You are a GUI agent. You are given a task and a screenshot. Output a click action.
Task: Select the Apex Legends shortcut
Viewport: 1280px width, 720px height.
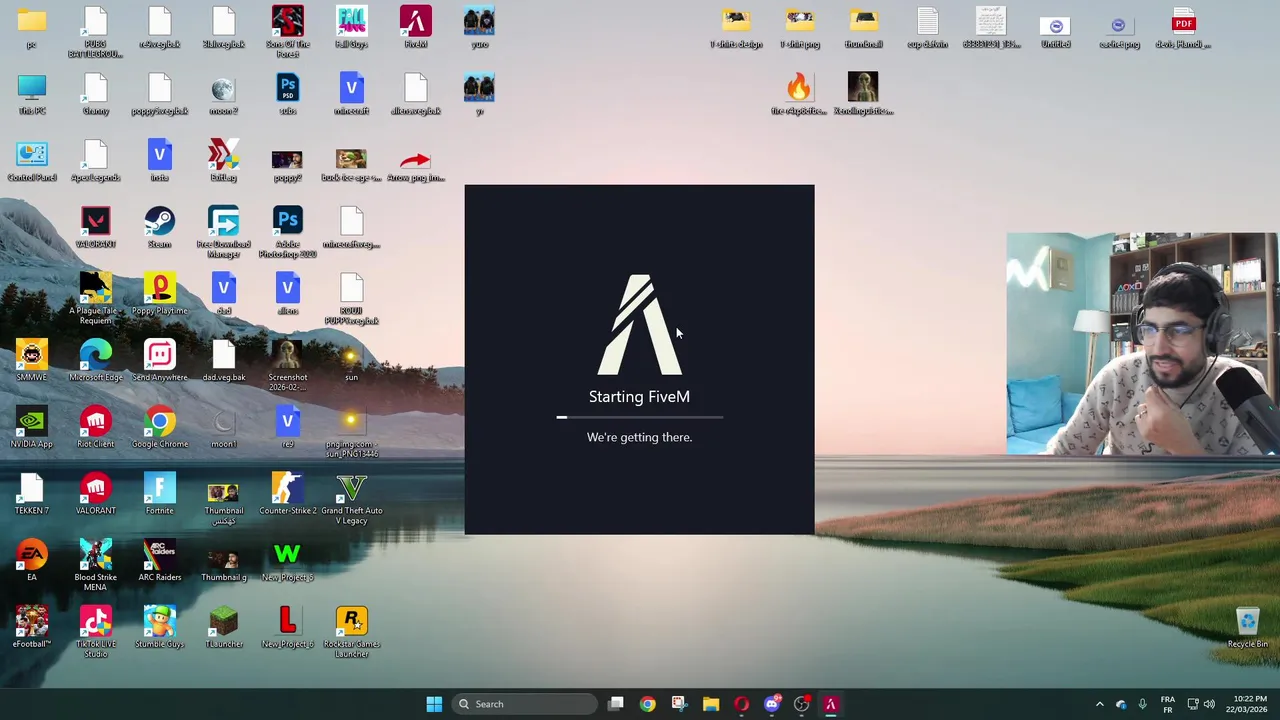(95, 161)
